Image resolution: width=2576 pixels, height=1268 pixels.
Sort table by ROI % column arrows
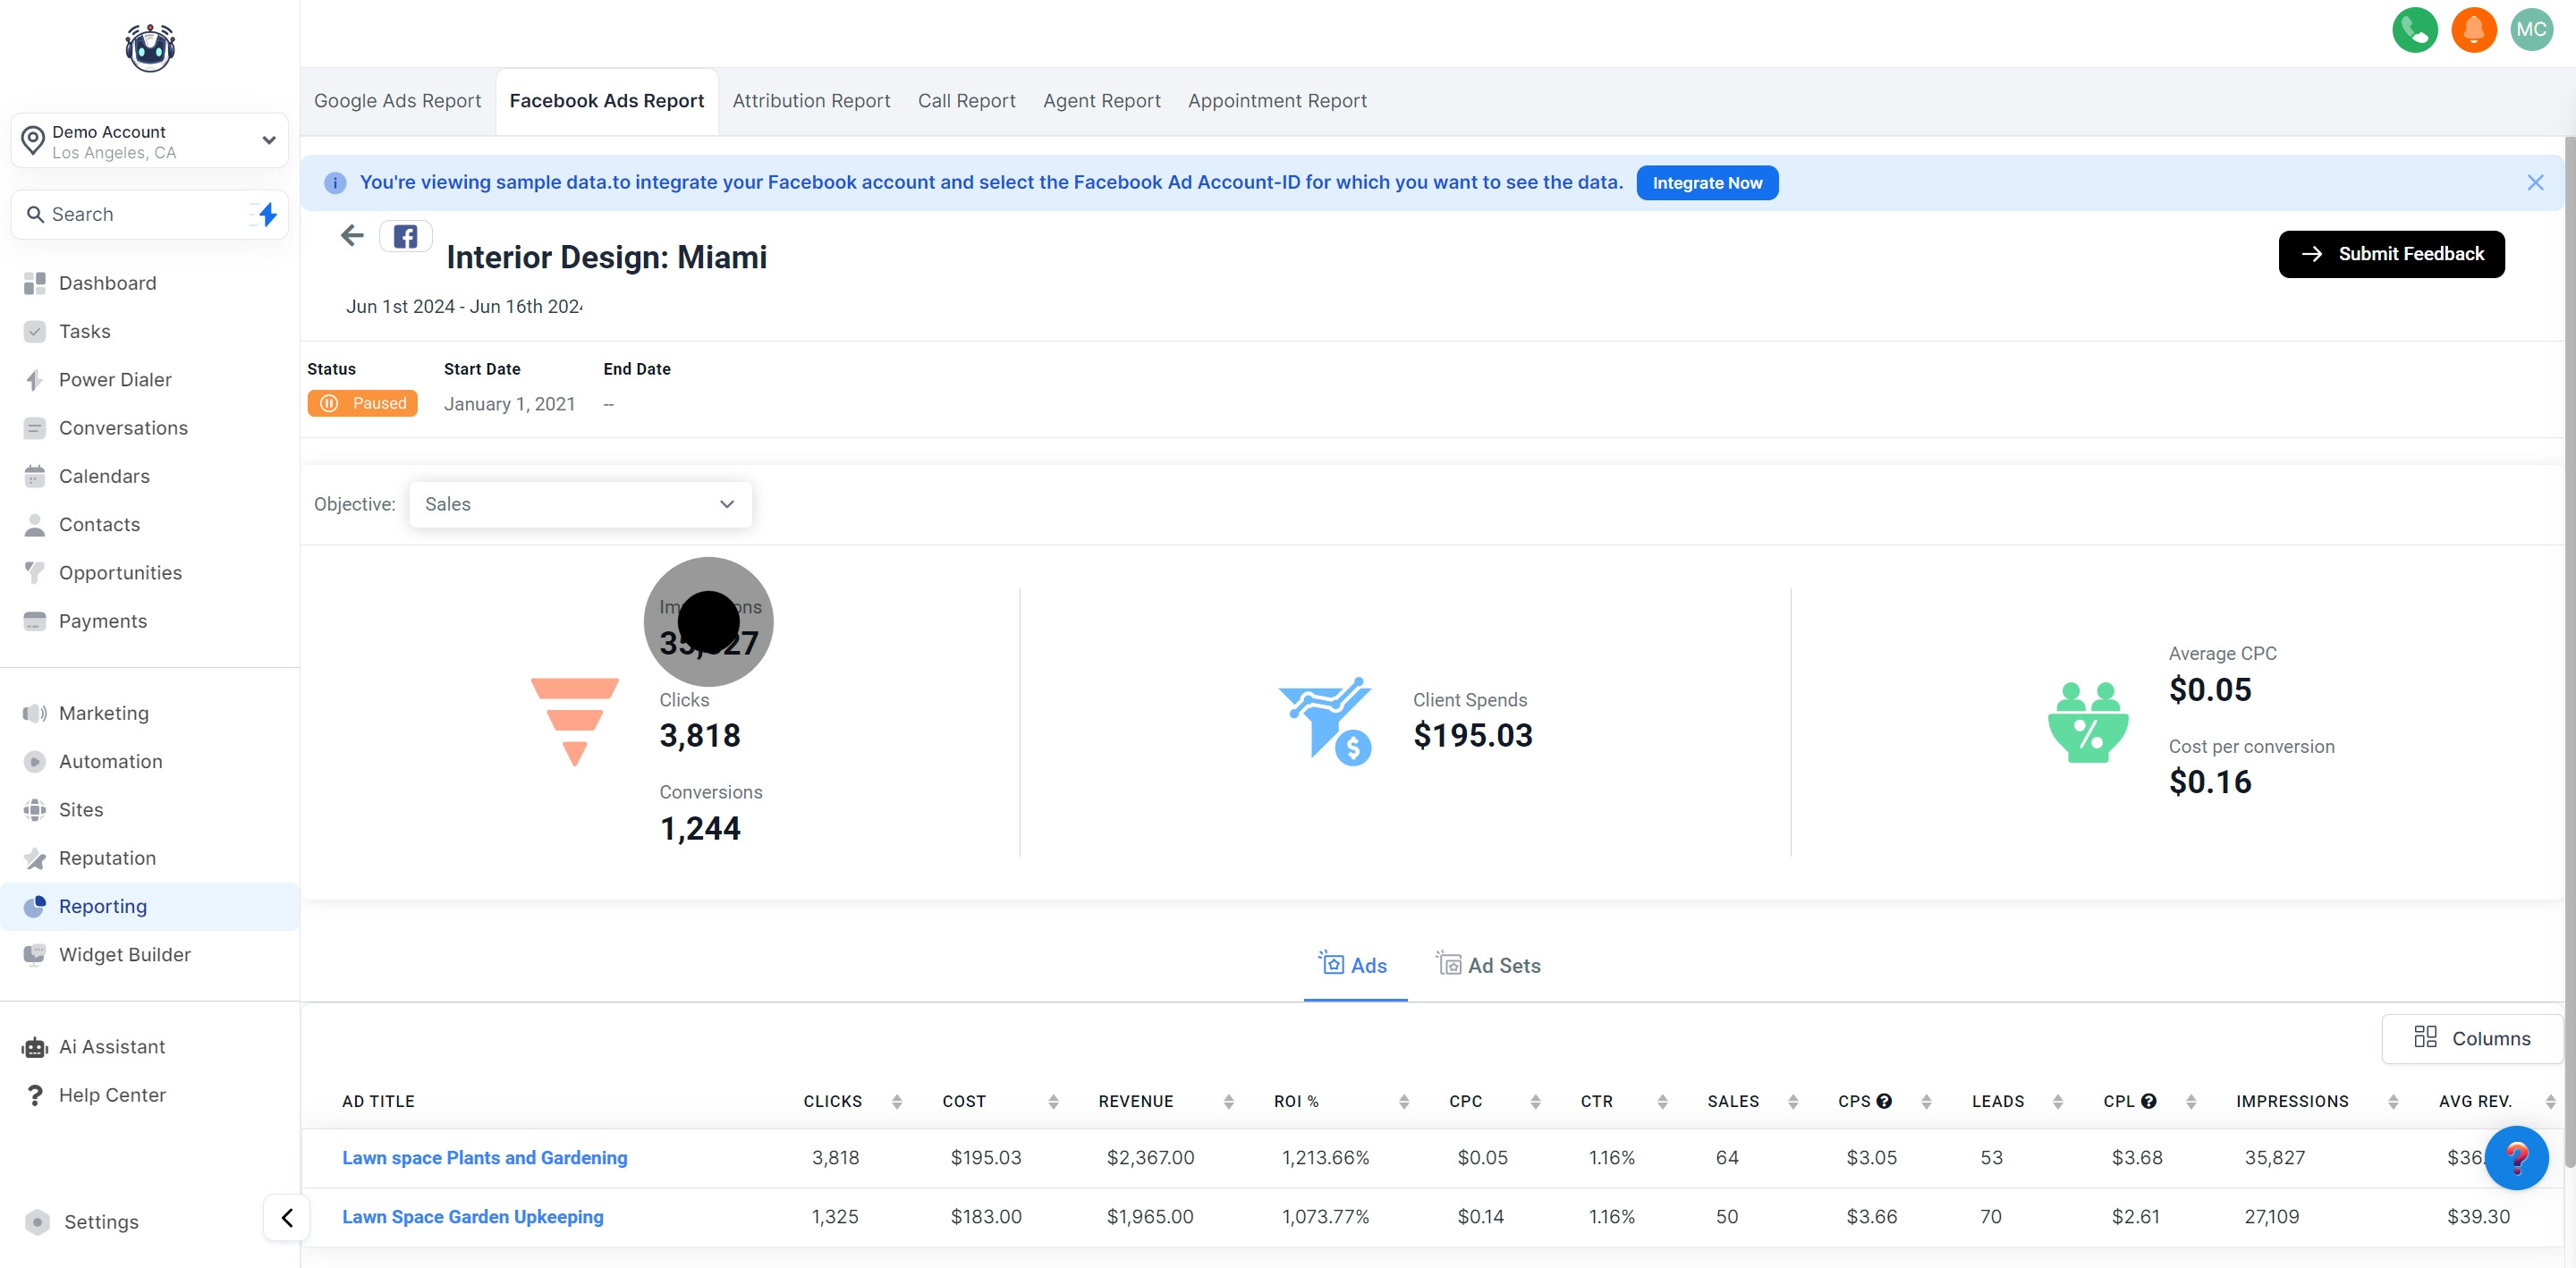pyautogui.click(x=1403, y=1101)
